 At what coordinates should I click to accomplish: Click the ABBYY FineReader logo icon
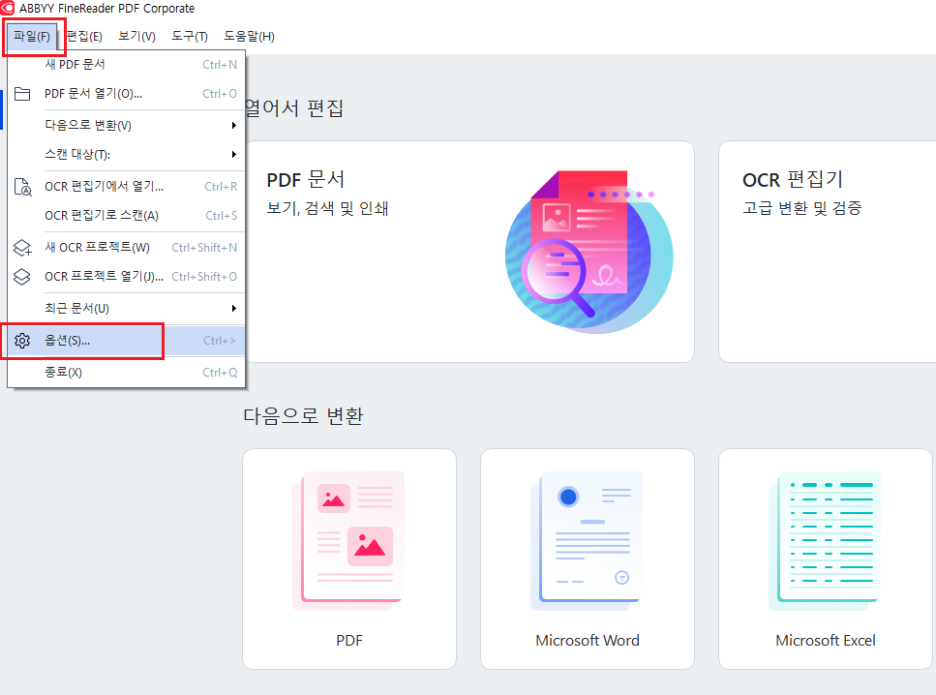click(x=7, y=8)
